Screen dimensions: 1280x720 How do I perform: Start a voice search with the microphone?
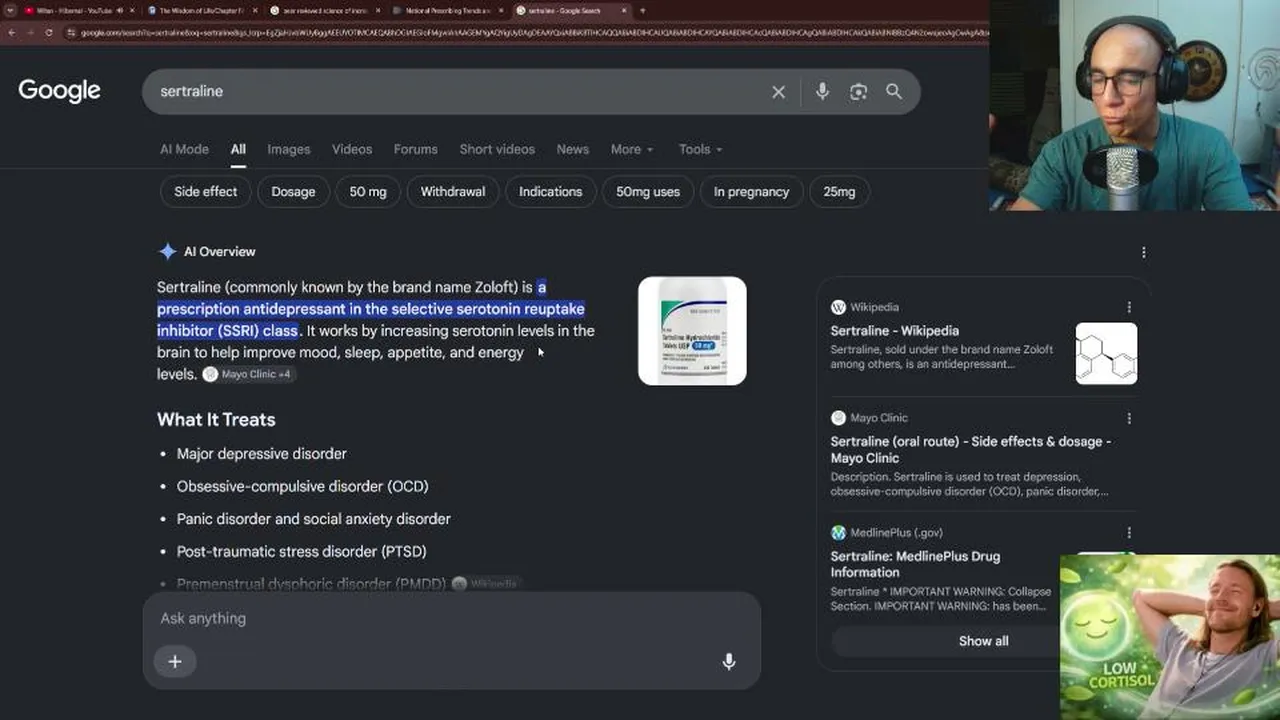click(822, 92)
